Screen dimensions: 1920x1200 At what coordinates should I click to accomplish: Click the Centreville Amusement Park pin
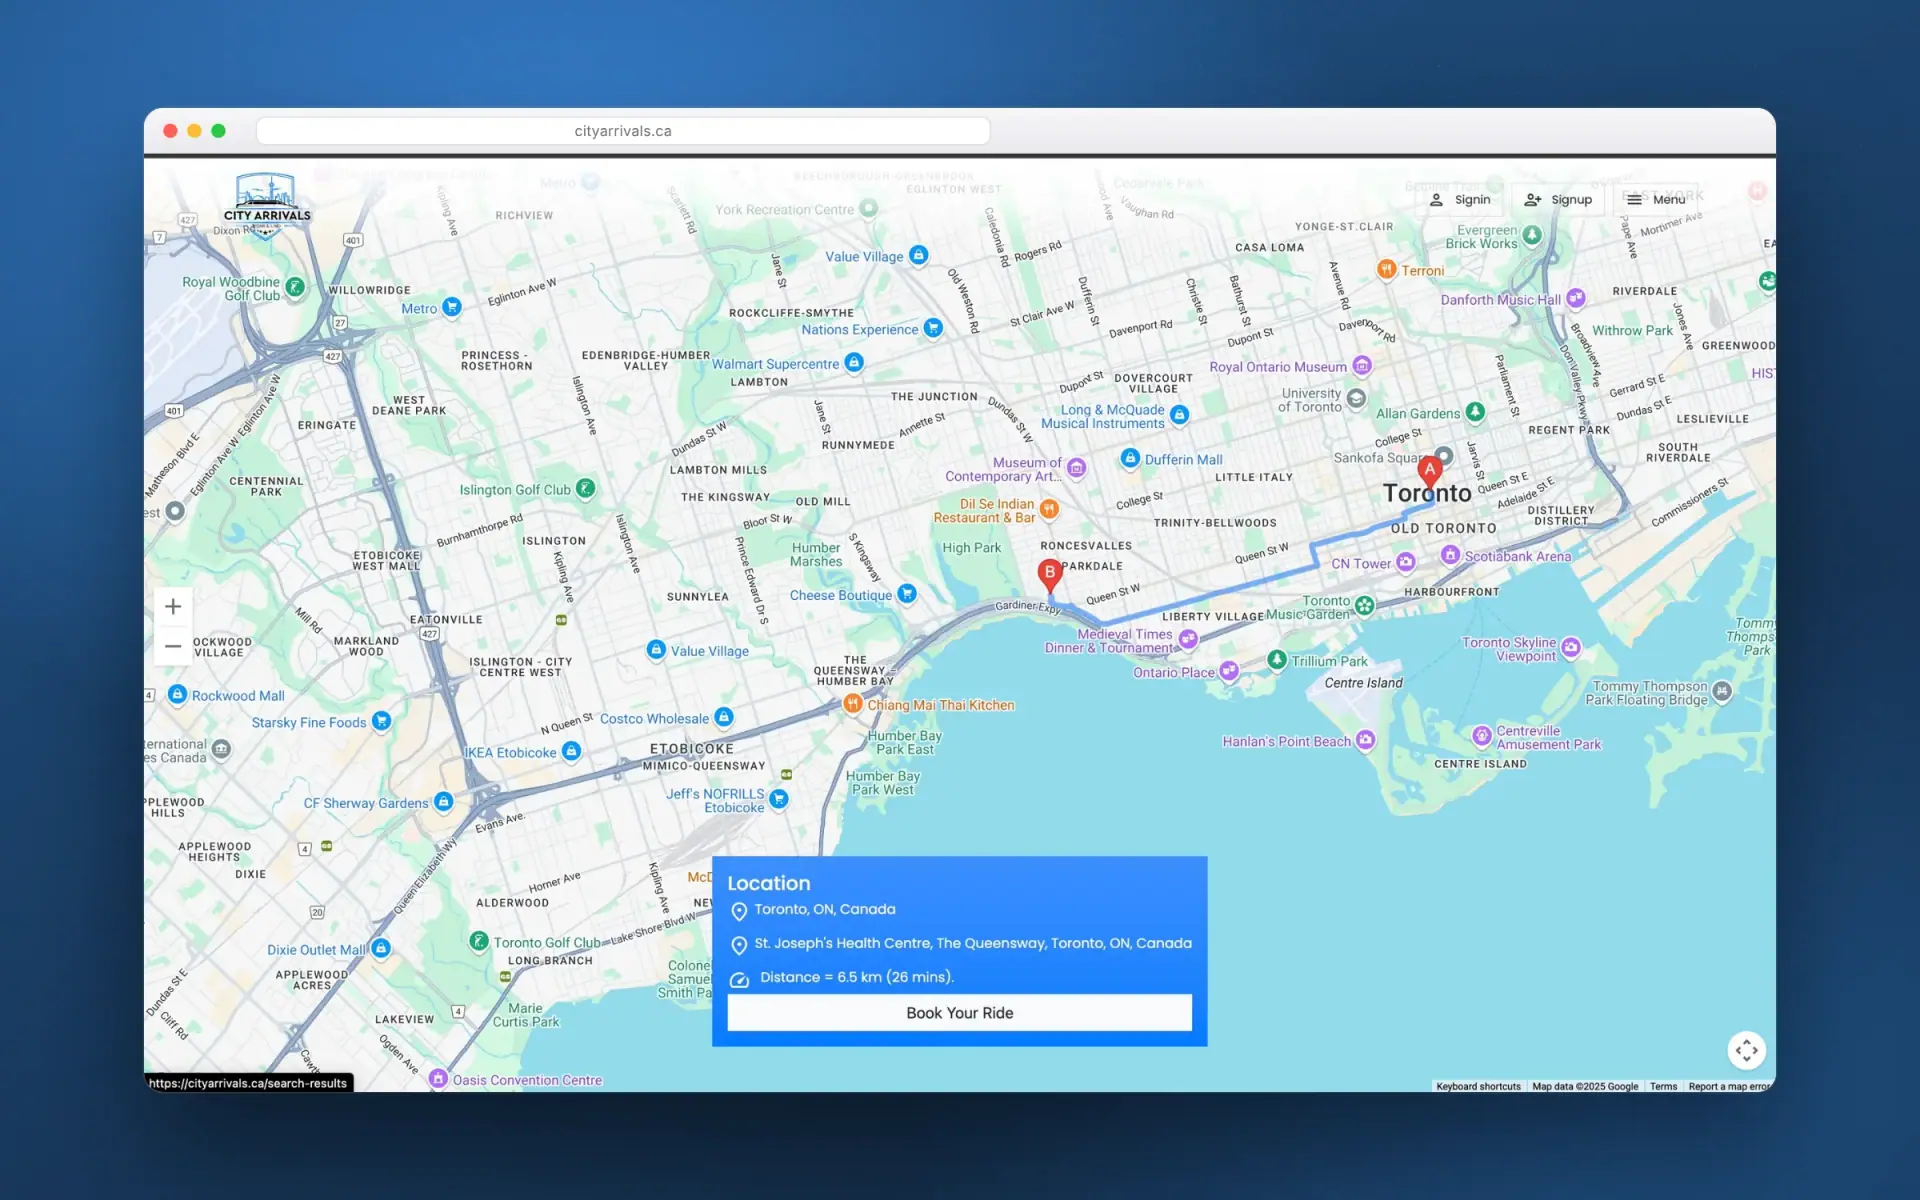[1482, 736]
